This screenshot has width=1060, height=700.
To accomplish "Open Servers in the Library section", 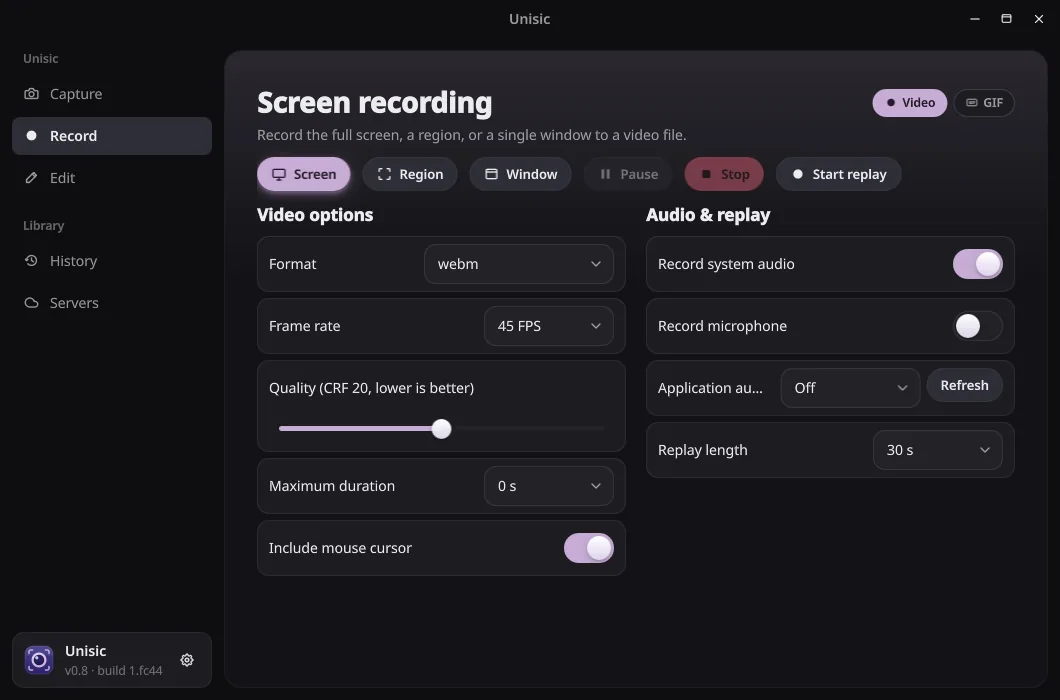I will (x=112, y=303).
